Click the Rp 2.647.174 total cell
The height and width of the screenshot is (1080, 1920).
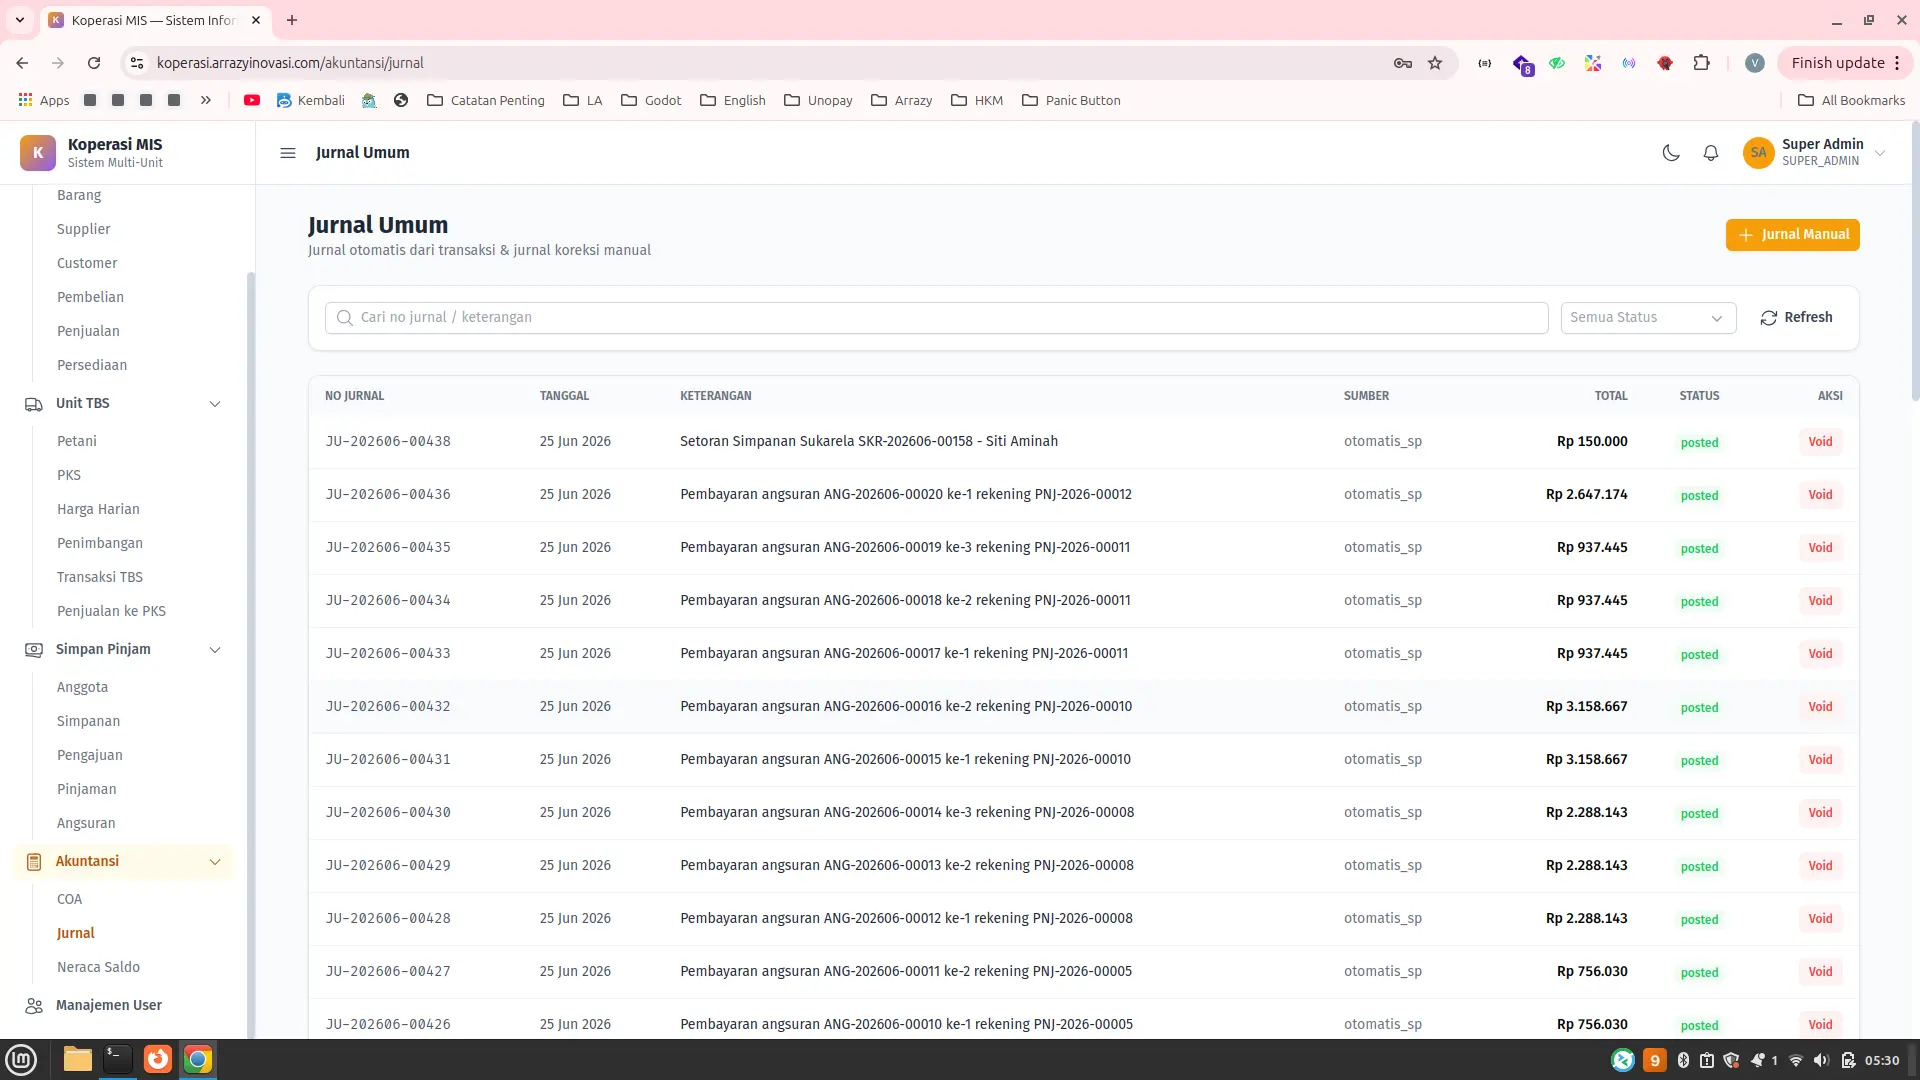1586,495
